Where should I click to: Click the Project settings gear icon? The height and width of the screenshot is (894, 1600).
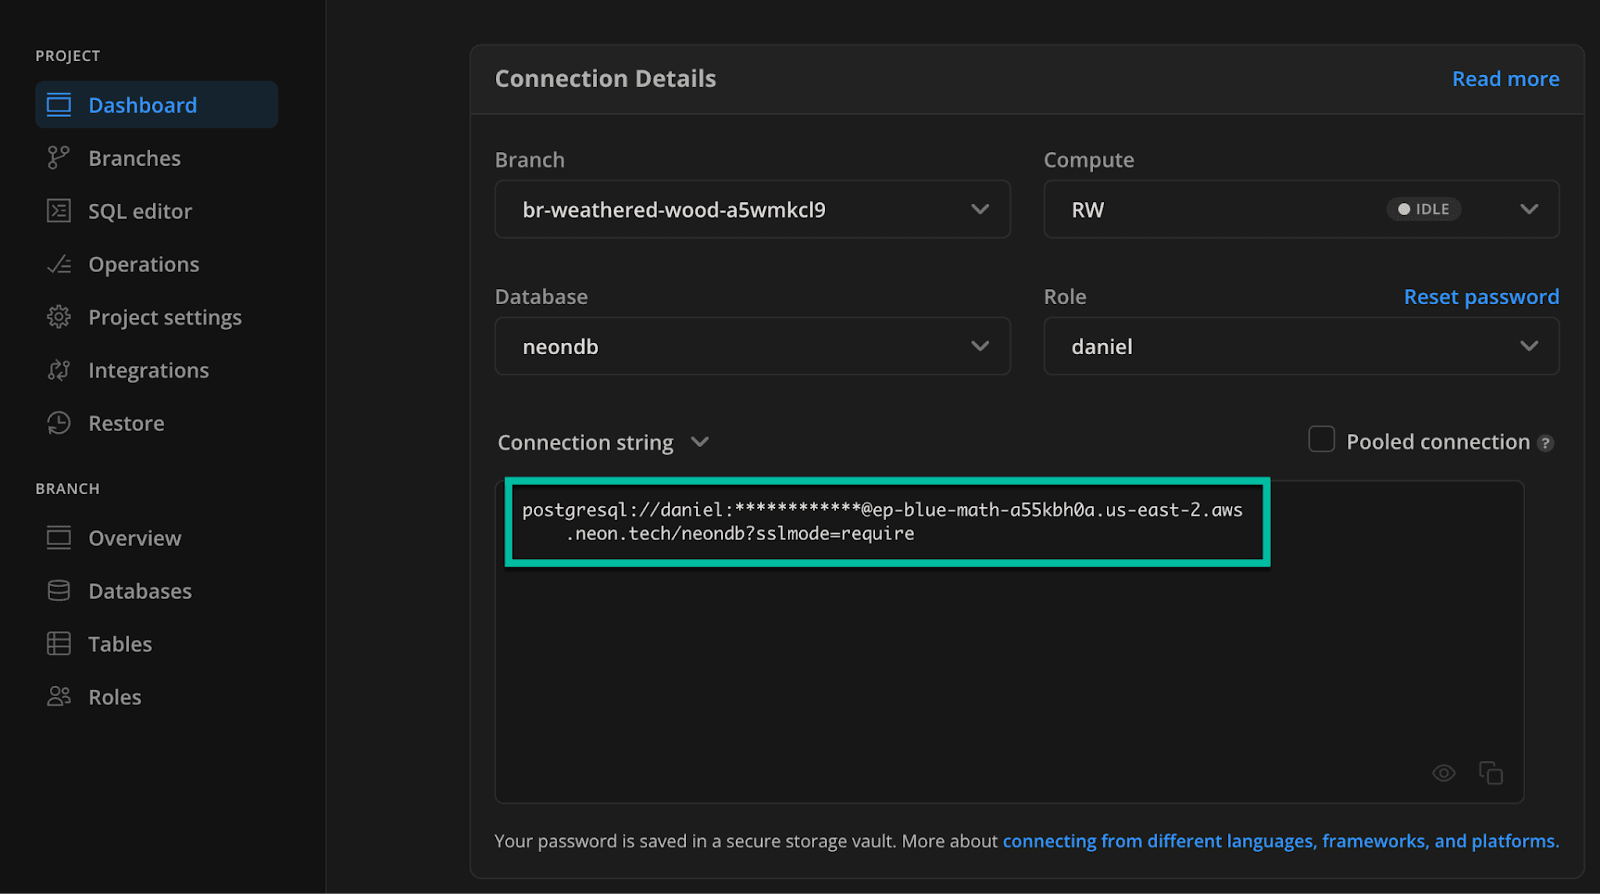pos(59,317)
